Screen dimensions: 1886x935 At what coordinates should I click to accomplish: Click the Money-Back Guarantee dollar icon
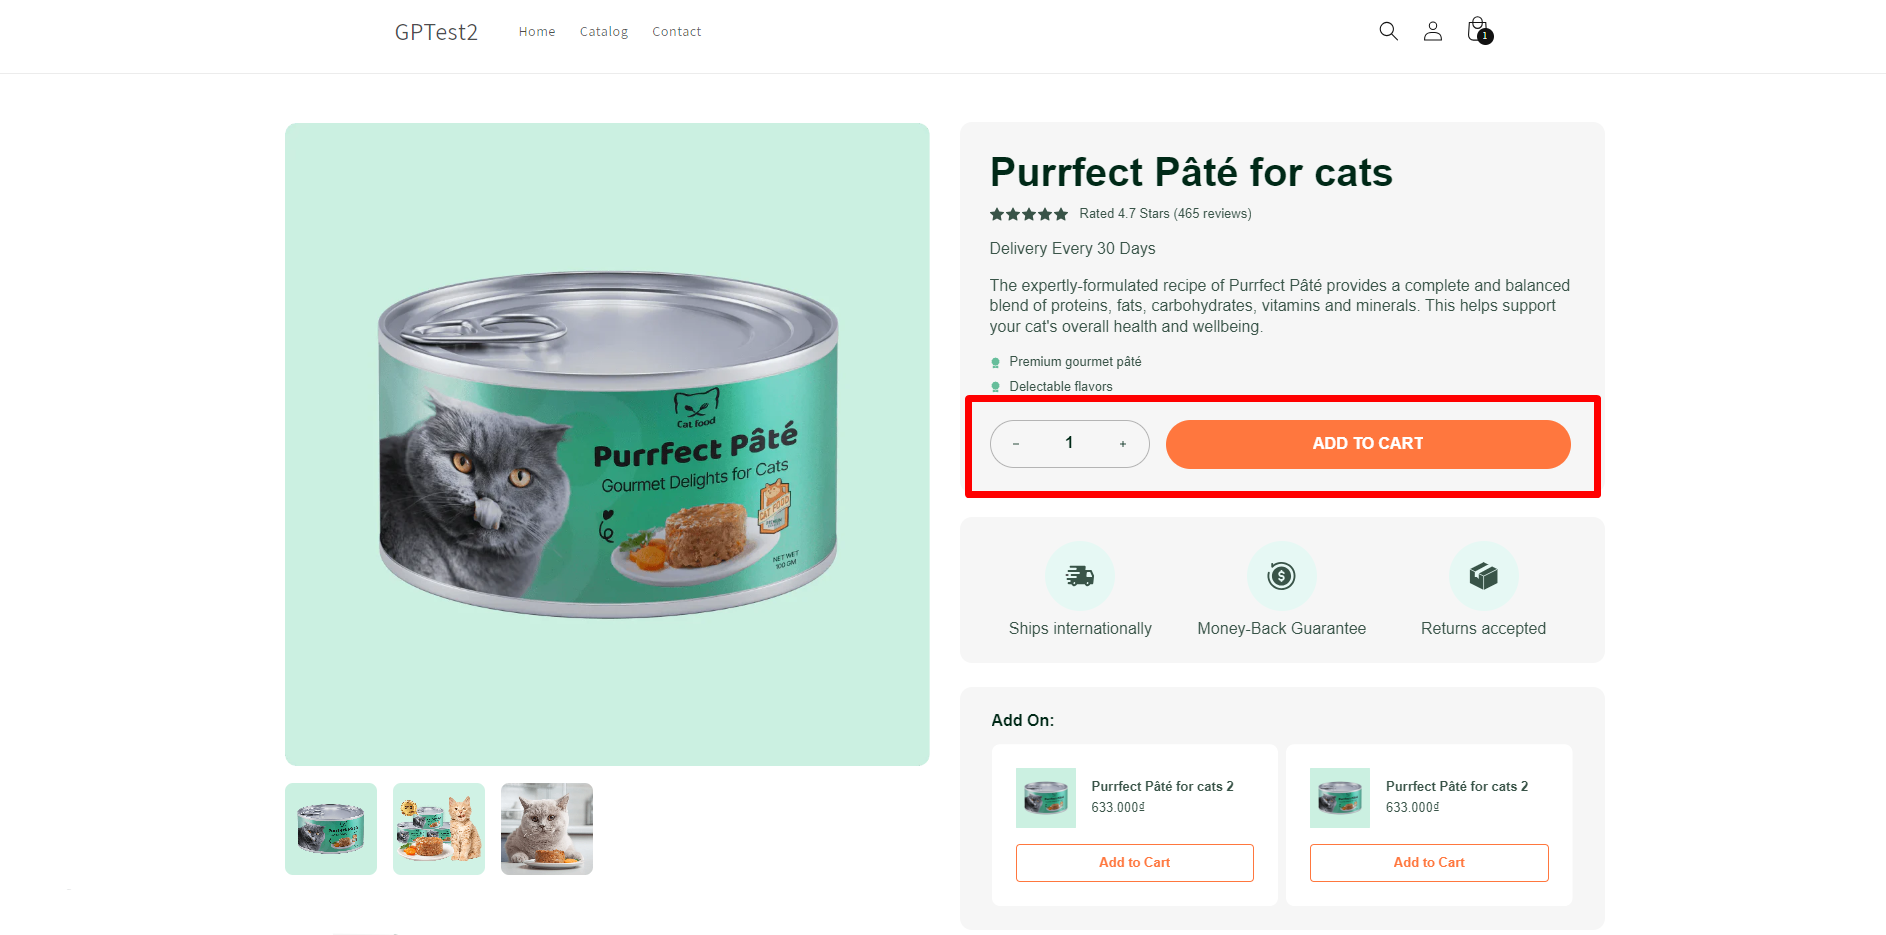[x=1281, y=576]
